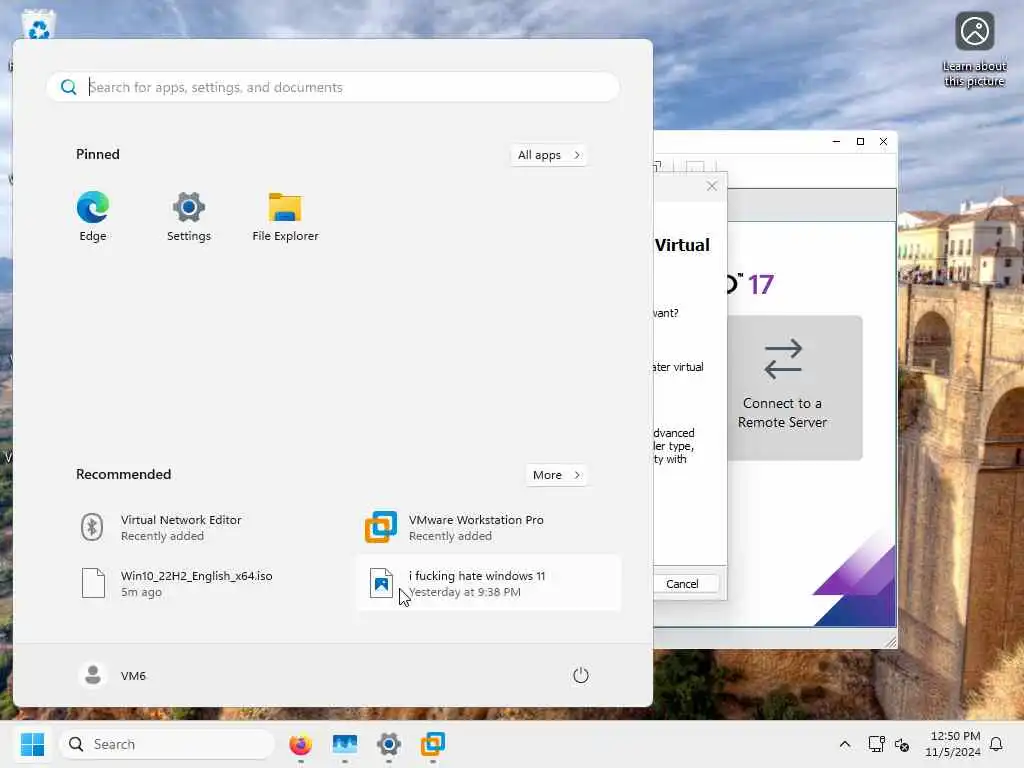Image resolution: width=1024 pixels, height=768 pixels.
Task: Open the VM6 user account menu
Action: (112, 675)
